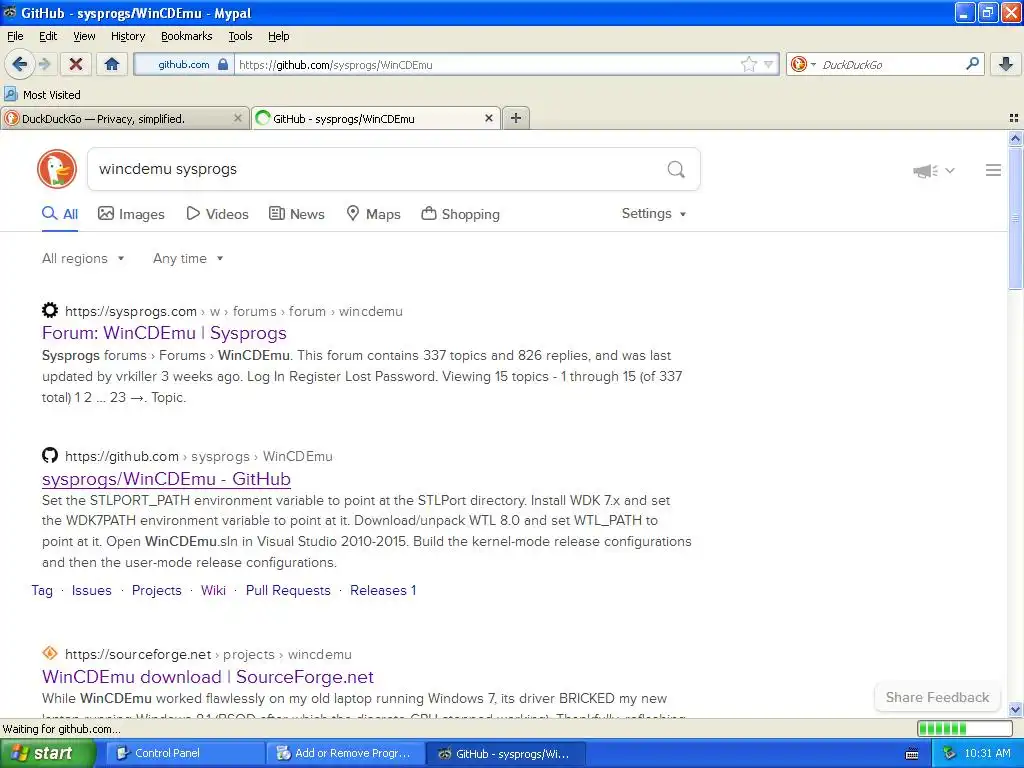Switch to Shopping results

(460, 214)
